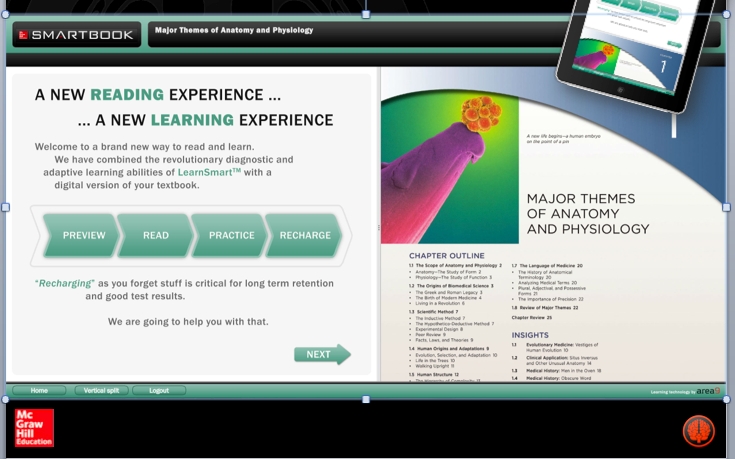This screenshot has height=459, width=735.
Task: Click outline entry Human Origins and Adaptations
Action: pos(449,349)
